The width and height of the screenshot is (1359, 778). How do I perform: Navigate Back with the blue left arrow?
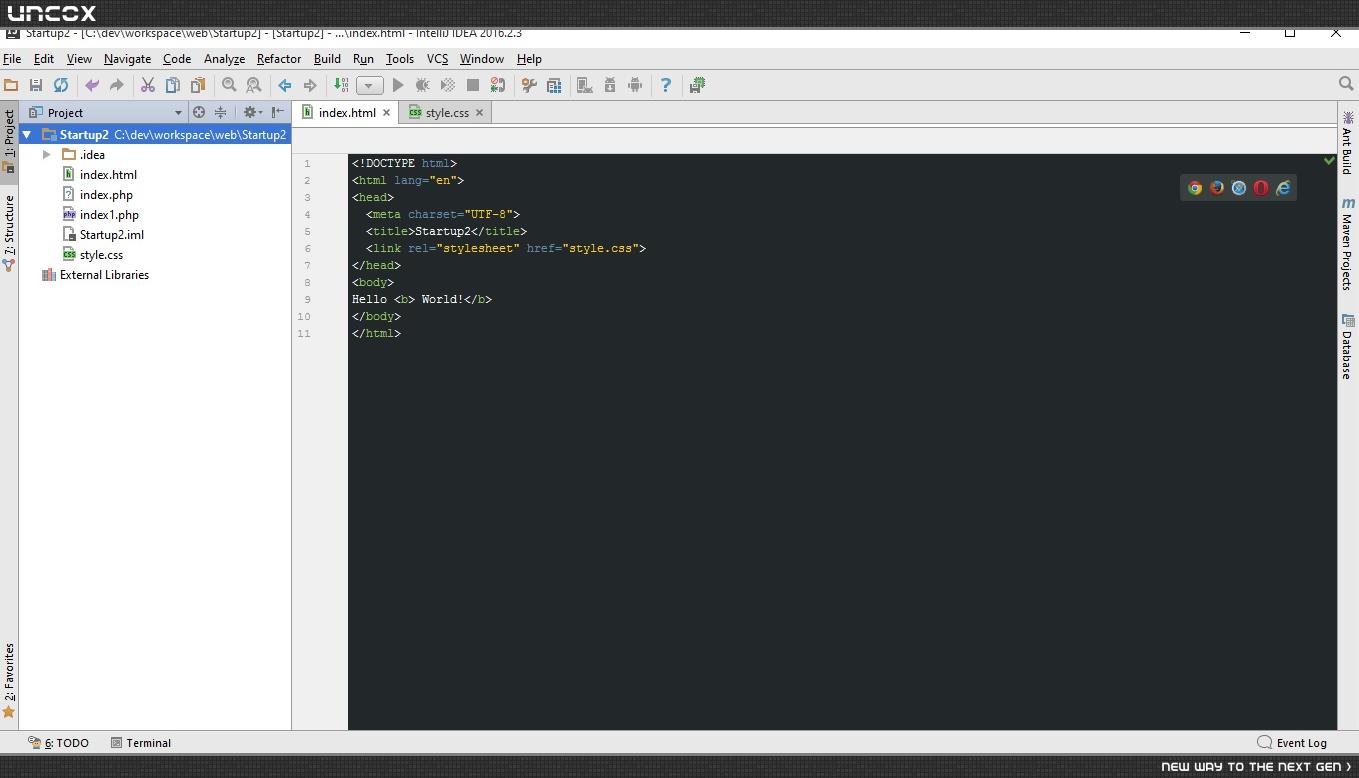(285, 85)
